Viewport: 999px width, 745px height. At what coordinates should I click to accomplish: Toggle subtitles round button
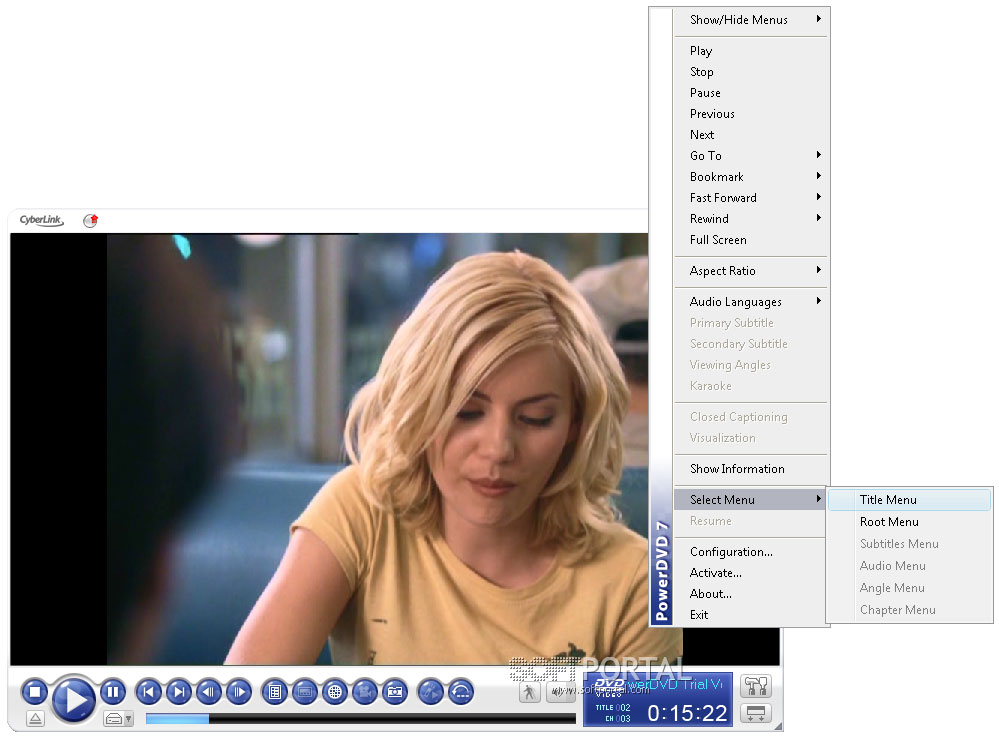pos(305,691)
